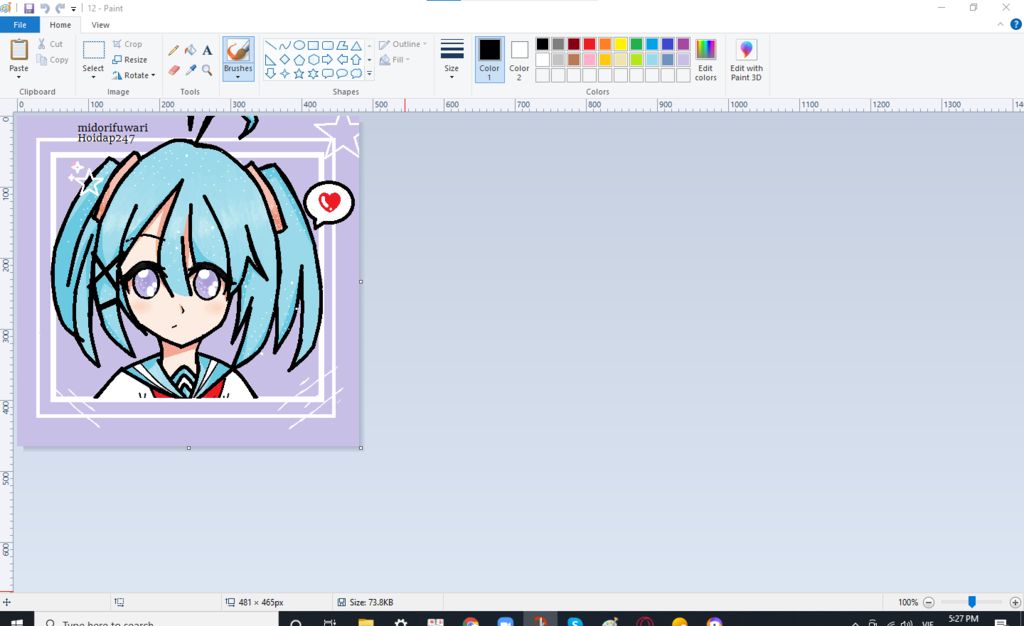1024x626 pixels.
Task: Click the Brushes tool icon
Action: tap(238, 50)
